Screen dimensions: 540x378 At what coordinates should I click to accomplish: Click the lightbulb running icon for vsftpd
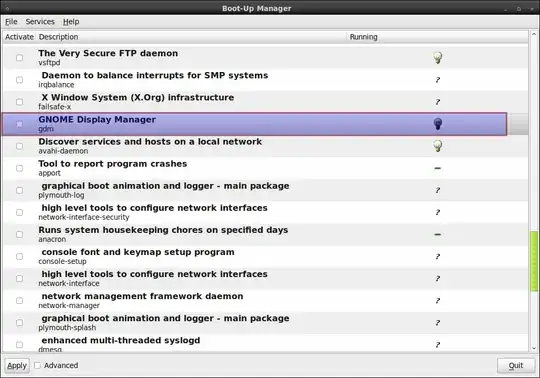pos(437,57)
